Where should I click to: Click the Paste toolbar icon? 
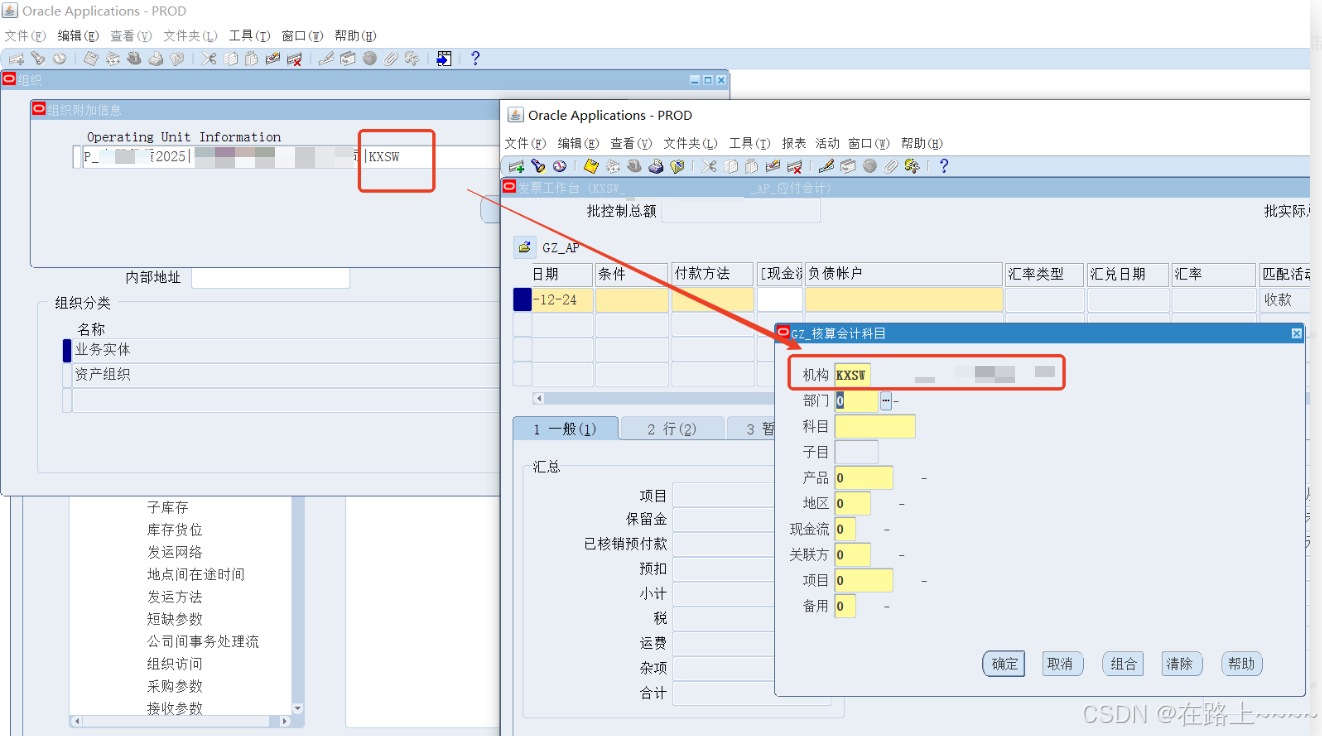pos(752,165)
